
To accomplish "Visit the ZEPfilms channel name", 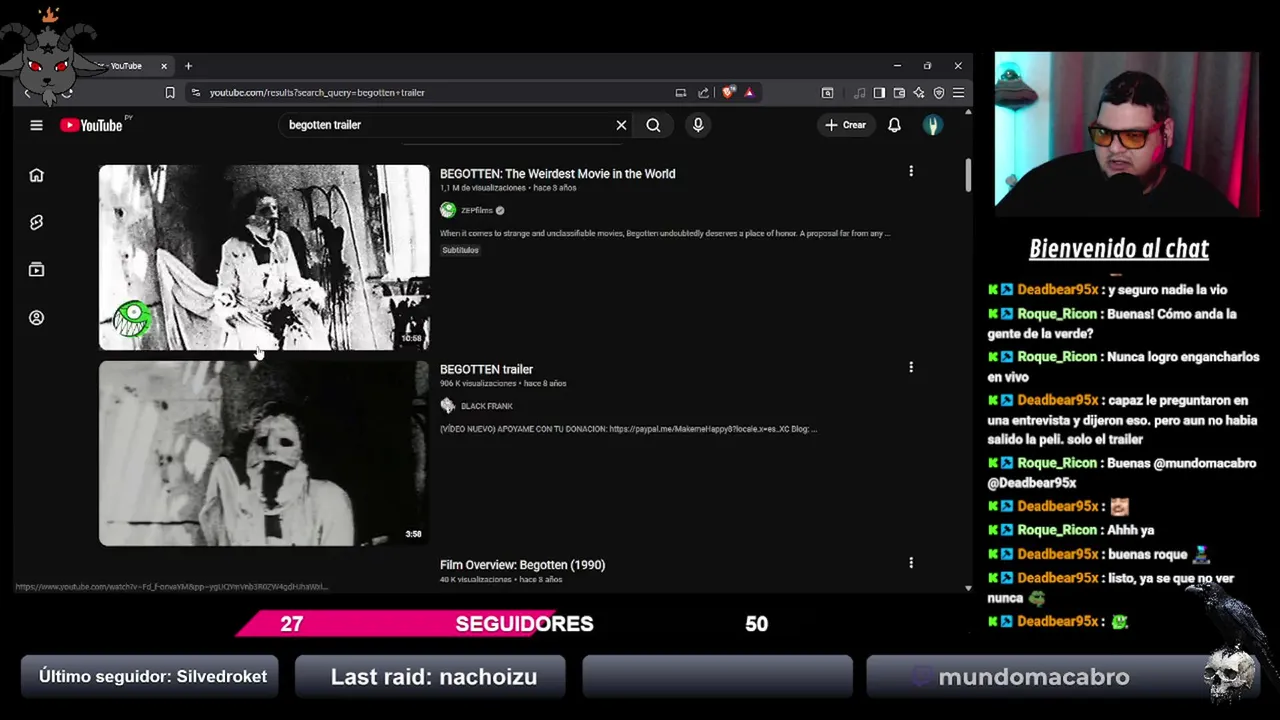I will [477, 211].
